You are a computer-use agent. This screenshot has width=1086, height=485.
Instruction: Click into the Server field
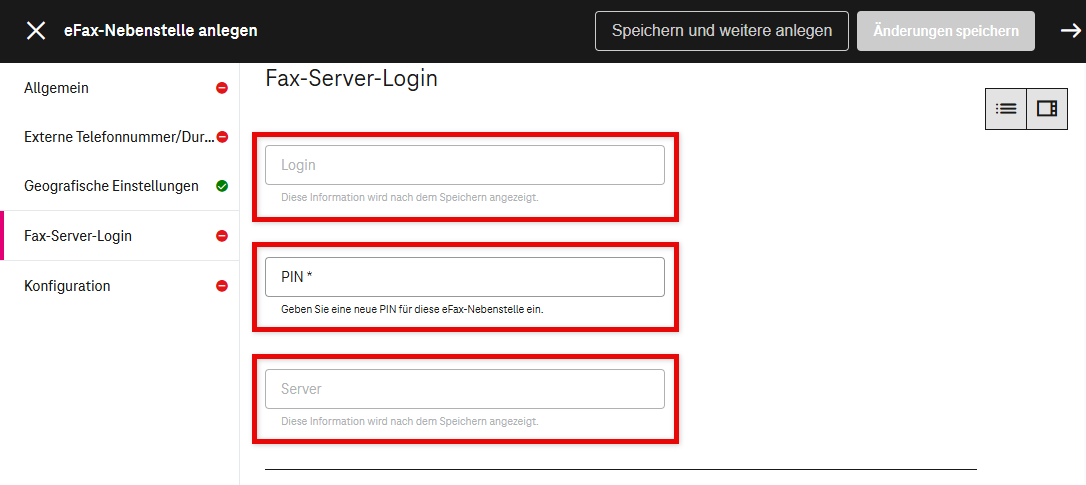[x=464, y=389]
